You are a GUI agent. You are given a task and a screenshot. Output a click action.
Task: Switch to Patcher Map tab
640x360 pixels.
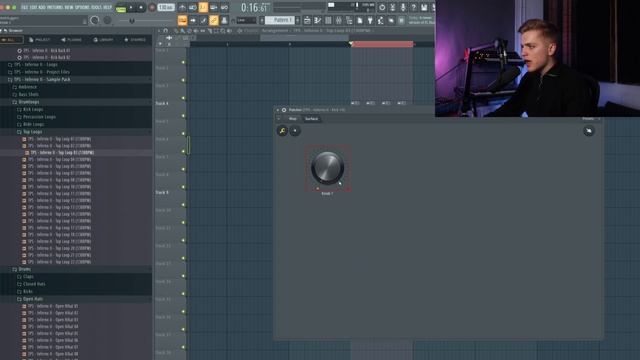click(x=293, y=119)
